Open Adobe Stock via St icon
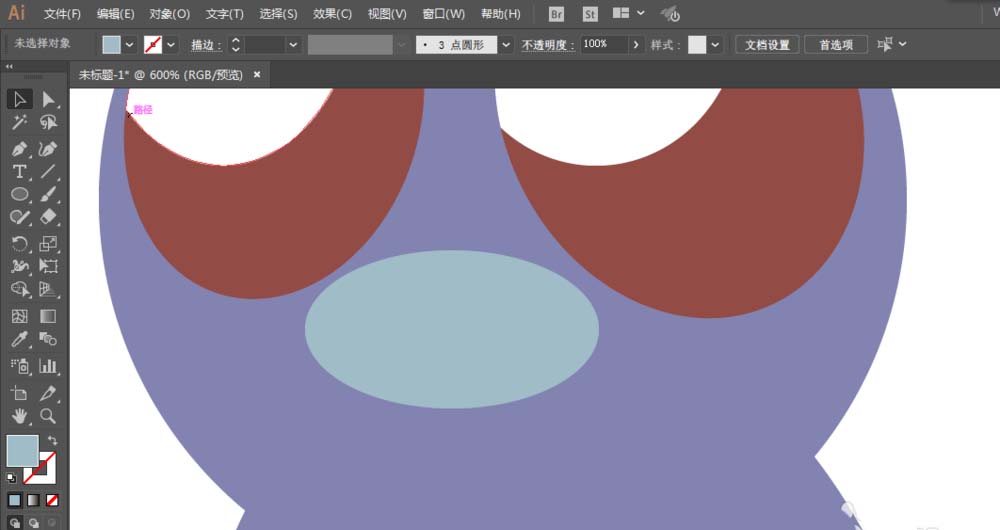1000x530 pixels. click(x=590, y=14)
